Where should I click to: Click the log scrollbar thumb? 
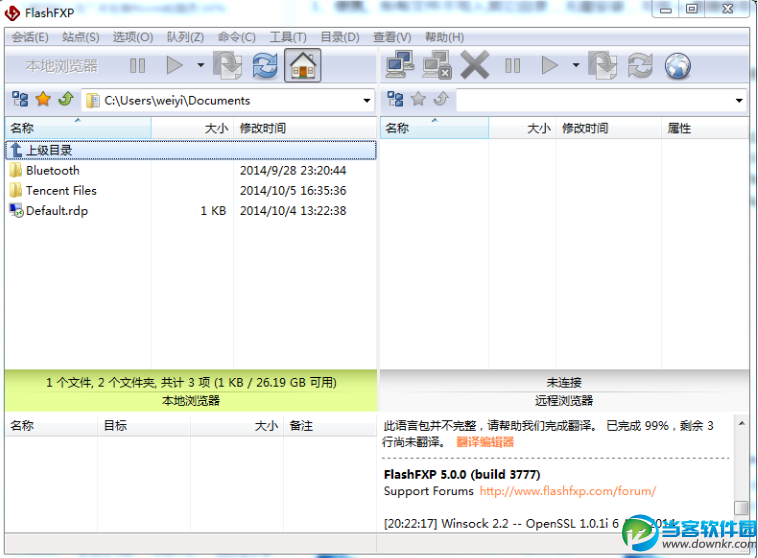[741, 508]
